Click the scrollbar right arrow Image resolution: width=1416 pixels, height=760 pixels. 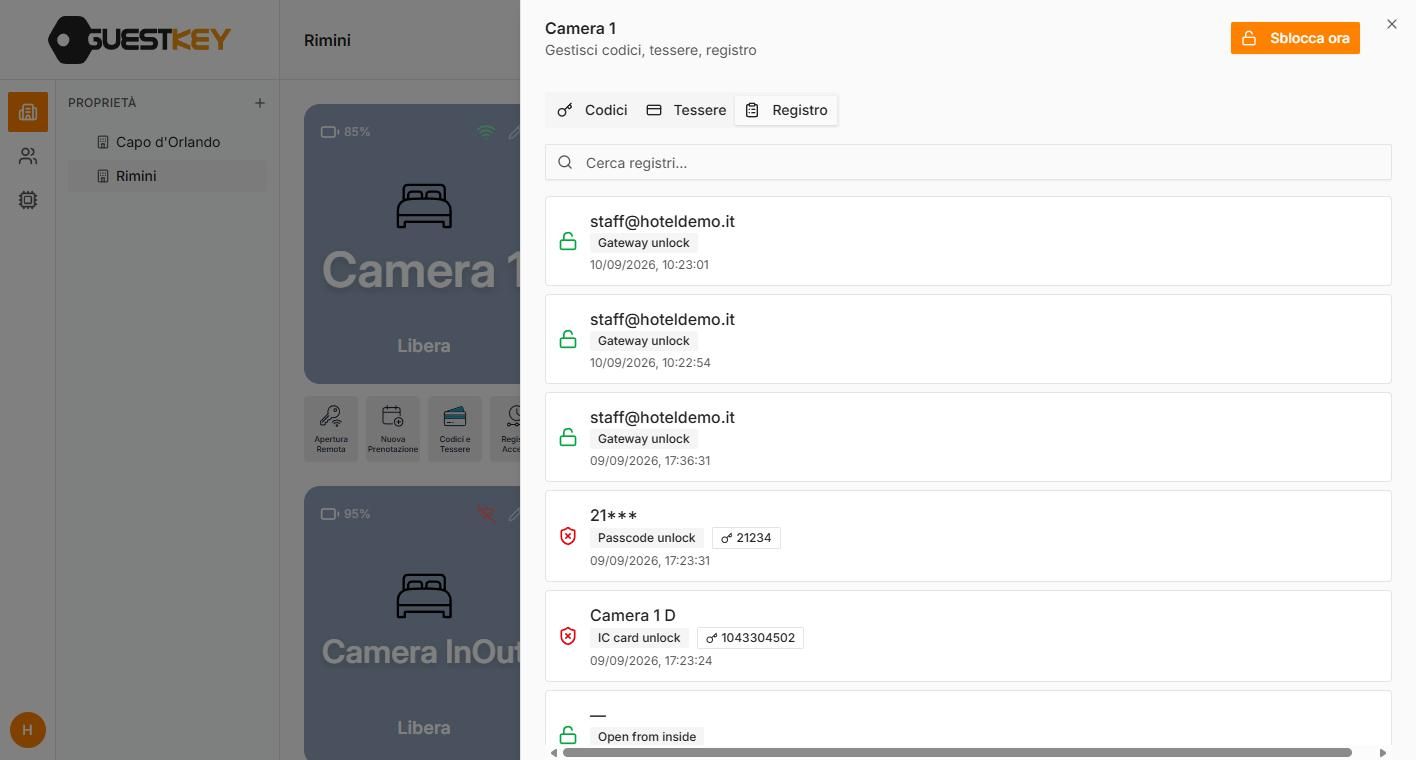click(x=1383, y=752)
